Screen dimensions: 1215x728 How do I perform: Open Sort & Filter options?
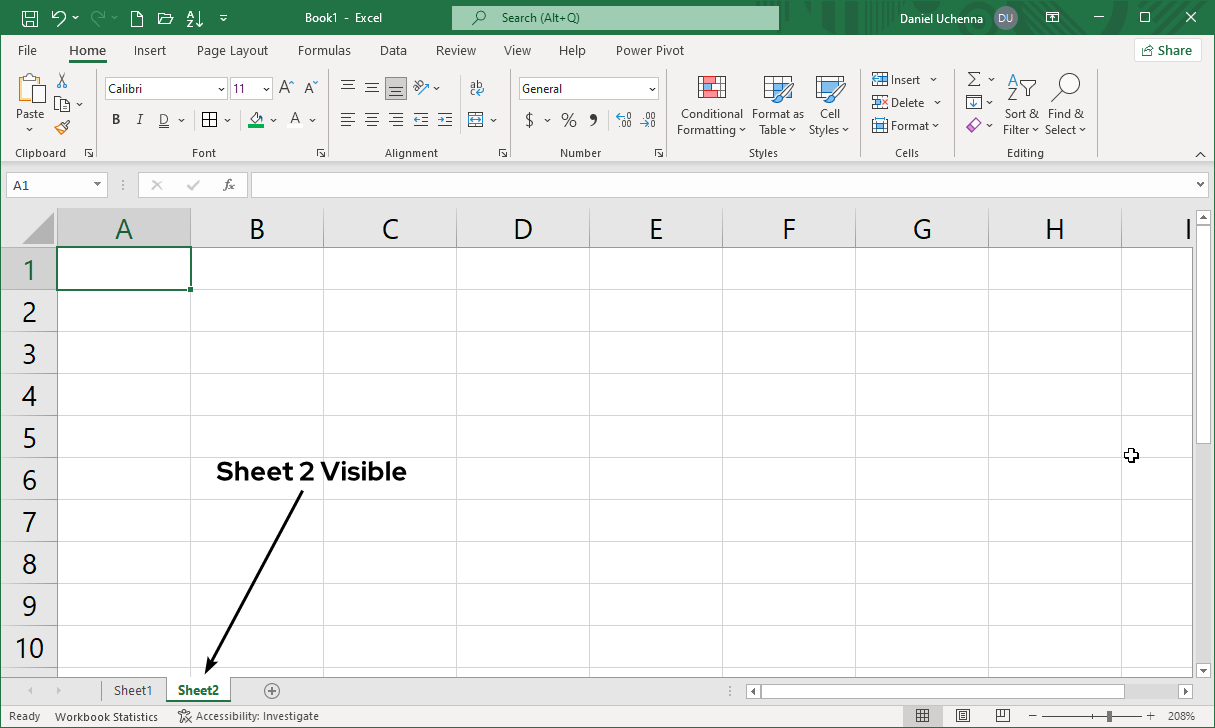coord(1021,104)
